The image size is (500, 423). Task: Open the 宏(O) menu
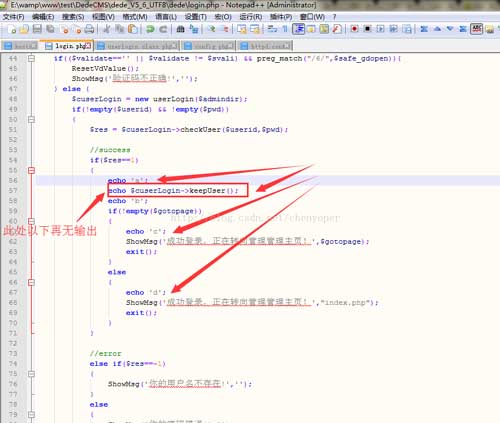click(223, 17)
